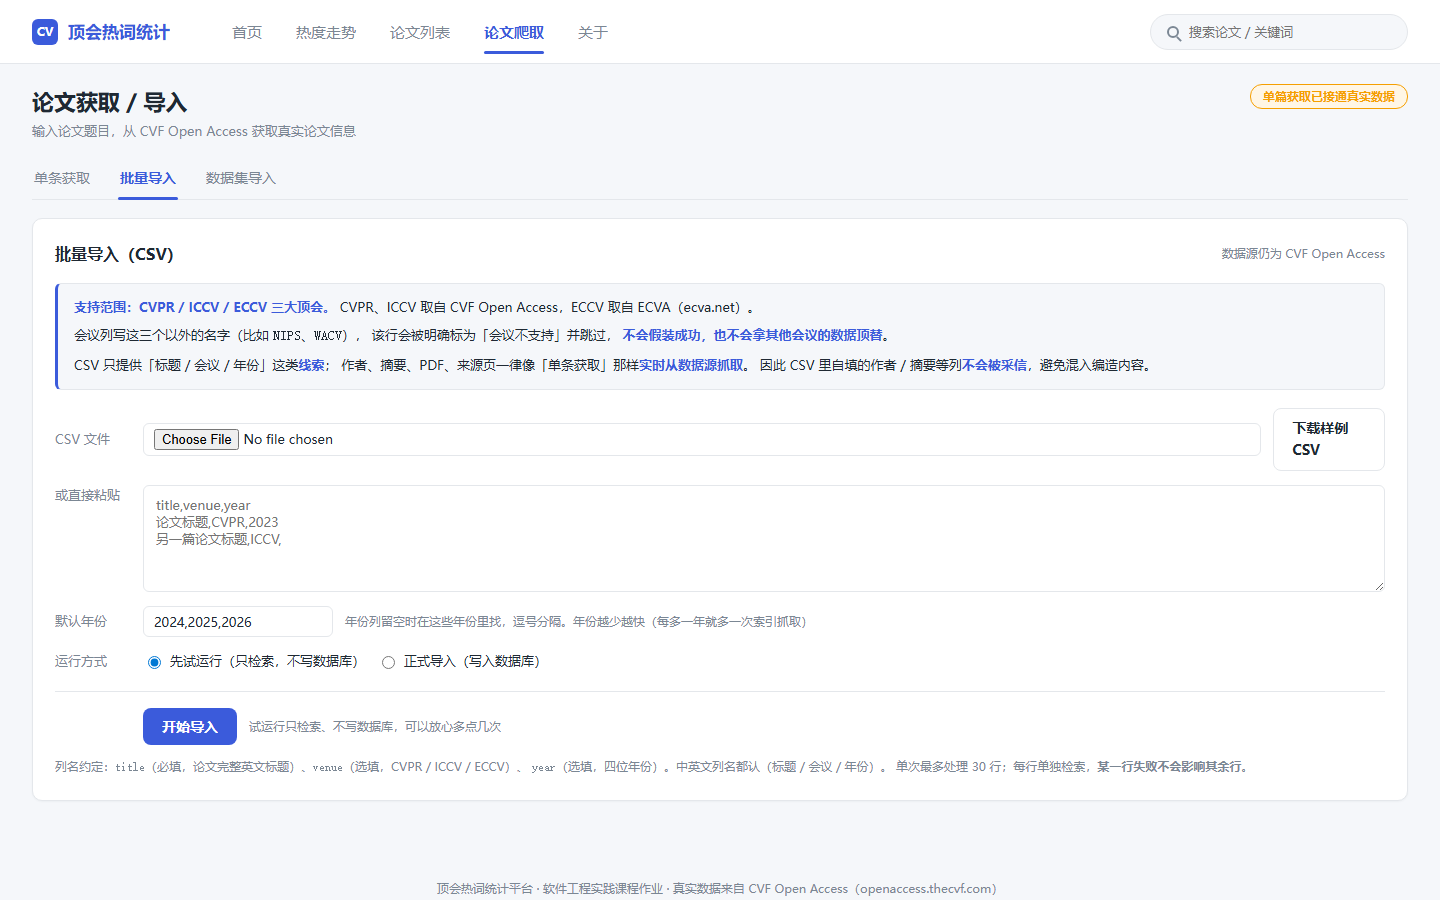Image resolution: width=1440 pixels, height=900 pixels.
Task: Click the 默认年份 input field
Action: [238, 621]
